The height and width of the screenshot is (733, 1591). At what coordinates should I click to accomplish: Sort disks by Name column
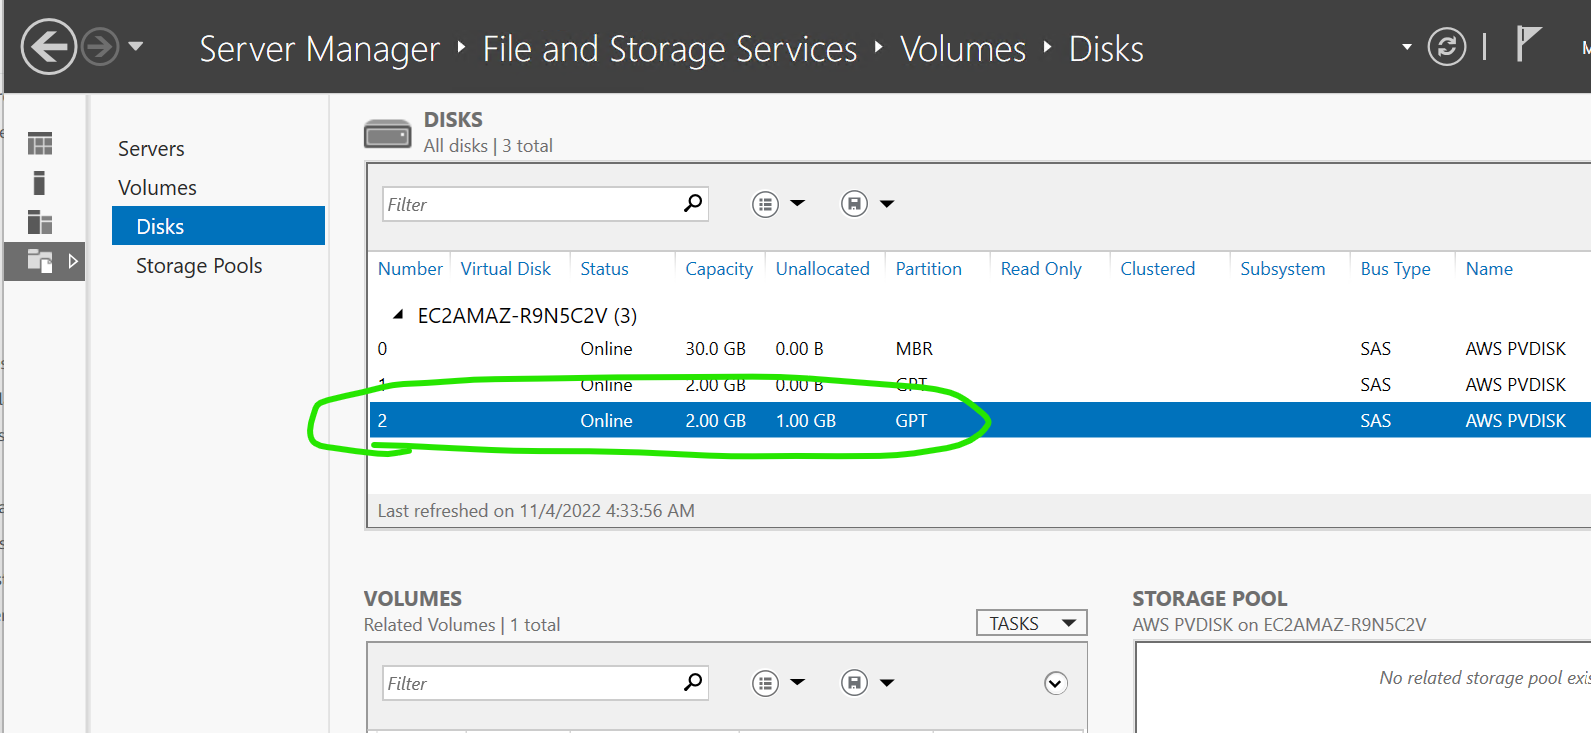point(1489,269)
